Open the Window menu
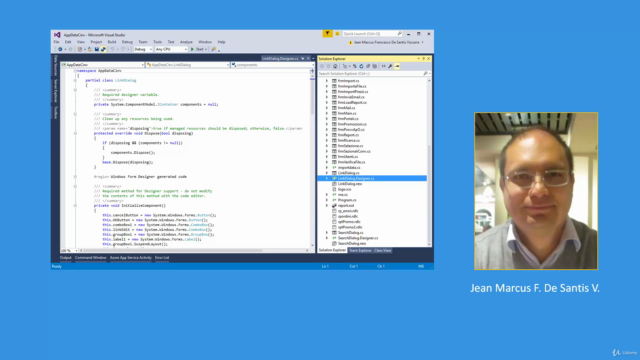Image resolution: width=640 pixels, height=360 pixels. (x=205, y=42)
